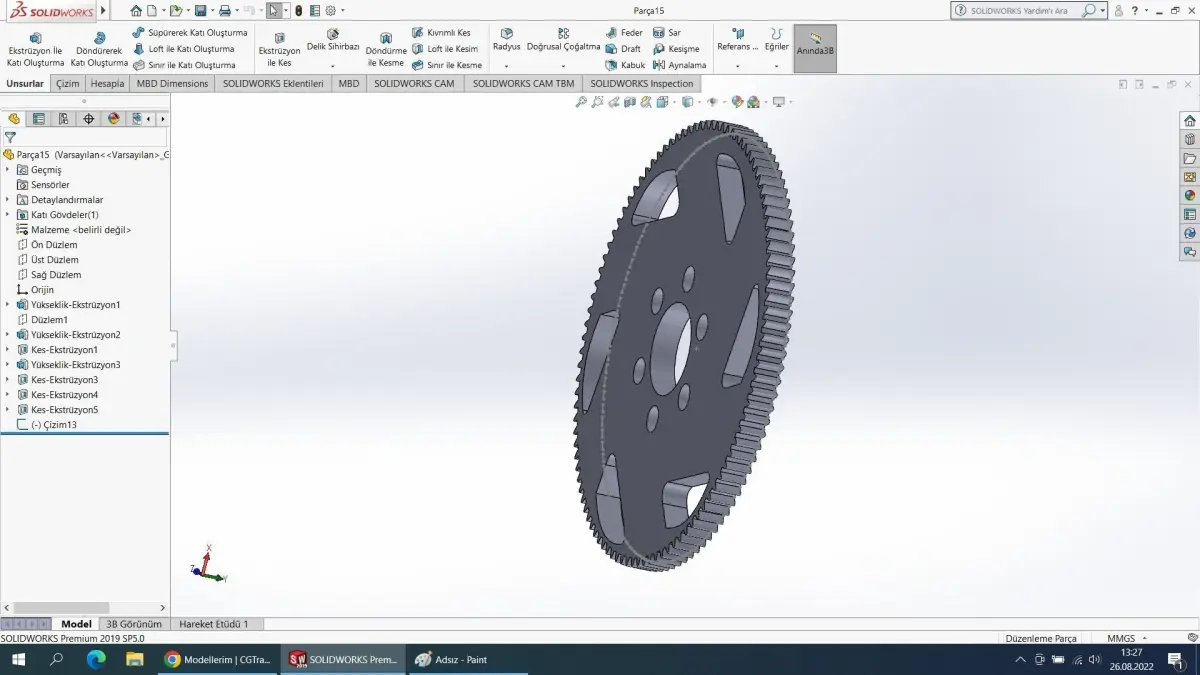Click the Save icon
This screenshot has width=1200, height=675.
pos(200,10)
